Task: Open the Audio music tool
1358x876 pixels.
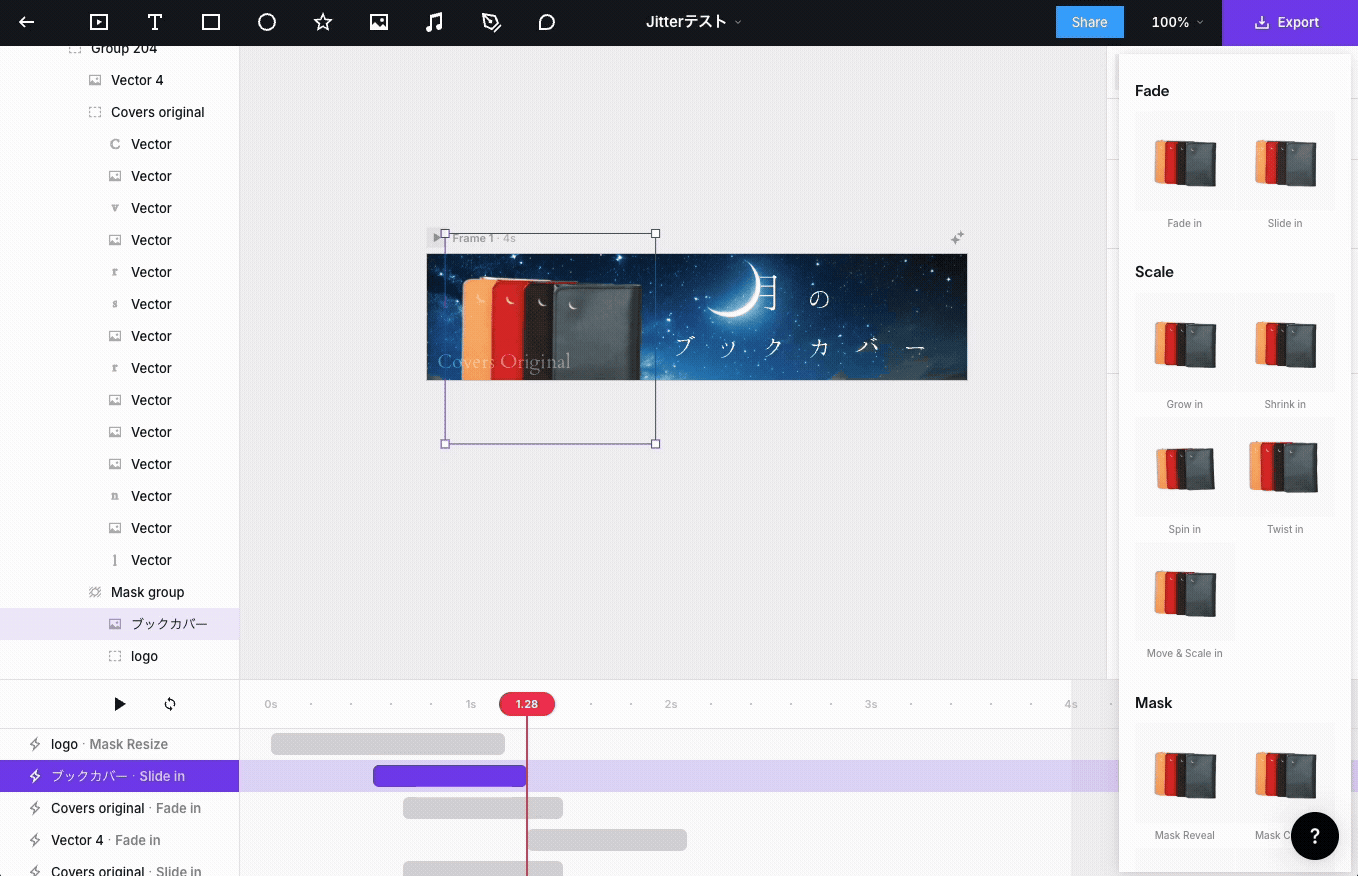Action: tap(435, 22)
